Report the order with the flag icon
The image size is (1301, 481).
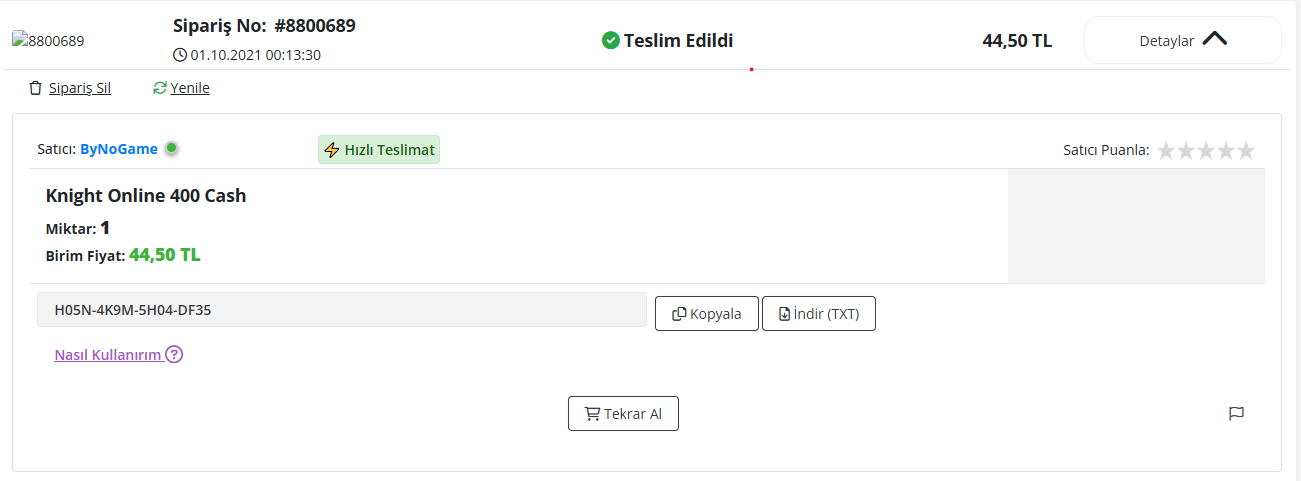[x=1236, y=413]
